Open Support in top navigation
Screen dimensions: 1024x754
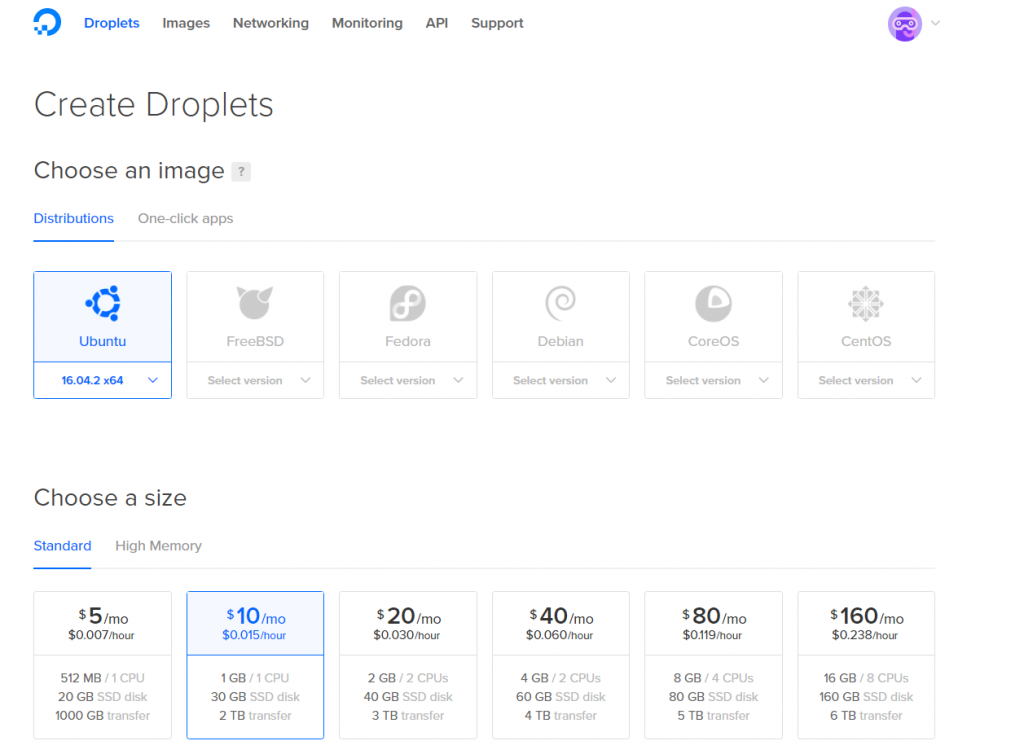pos(497,23)
